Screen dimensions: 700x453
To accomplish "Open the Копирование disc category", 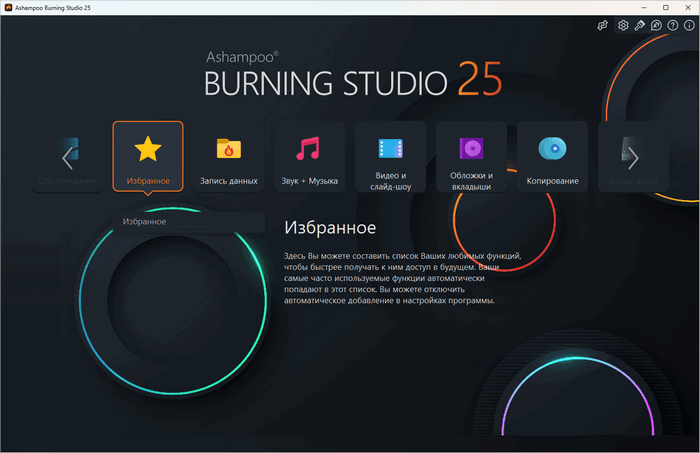I will click(x=552, y=156).
